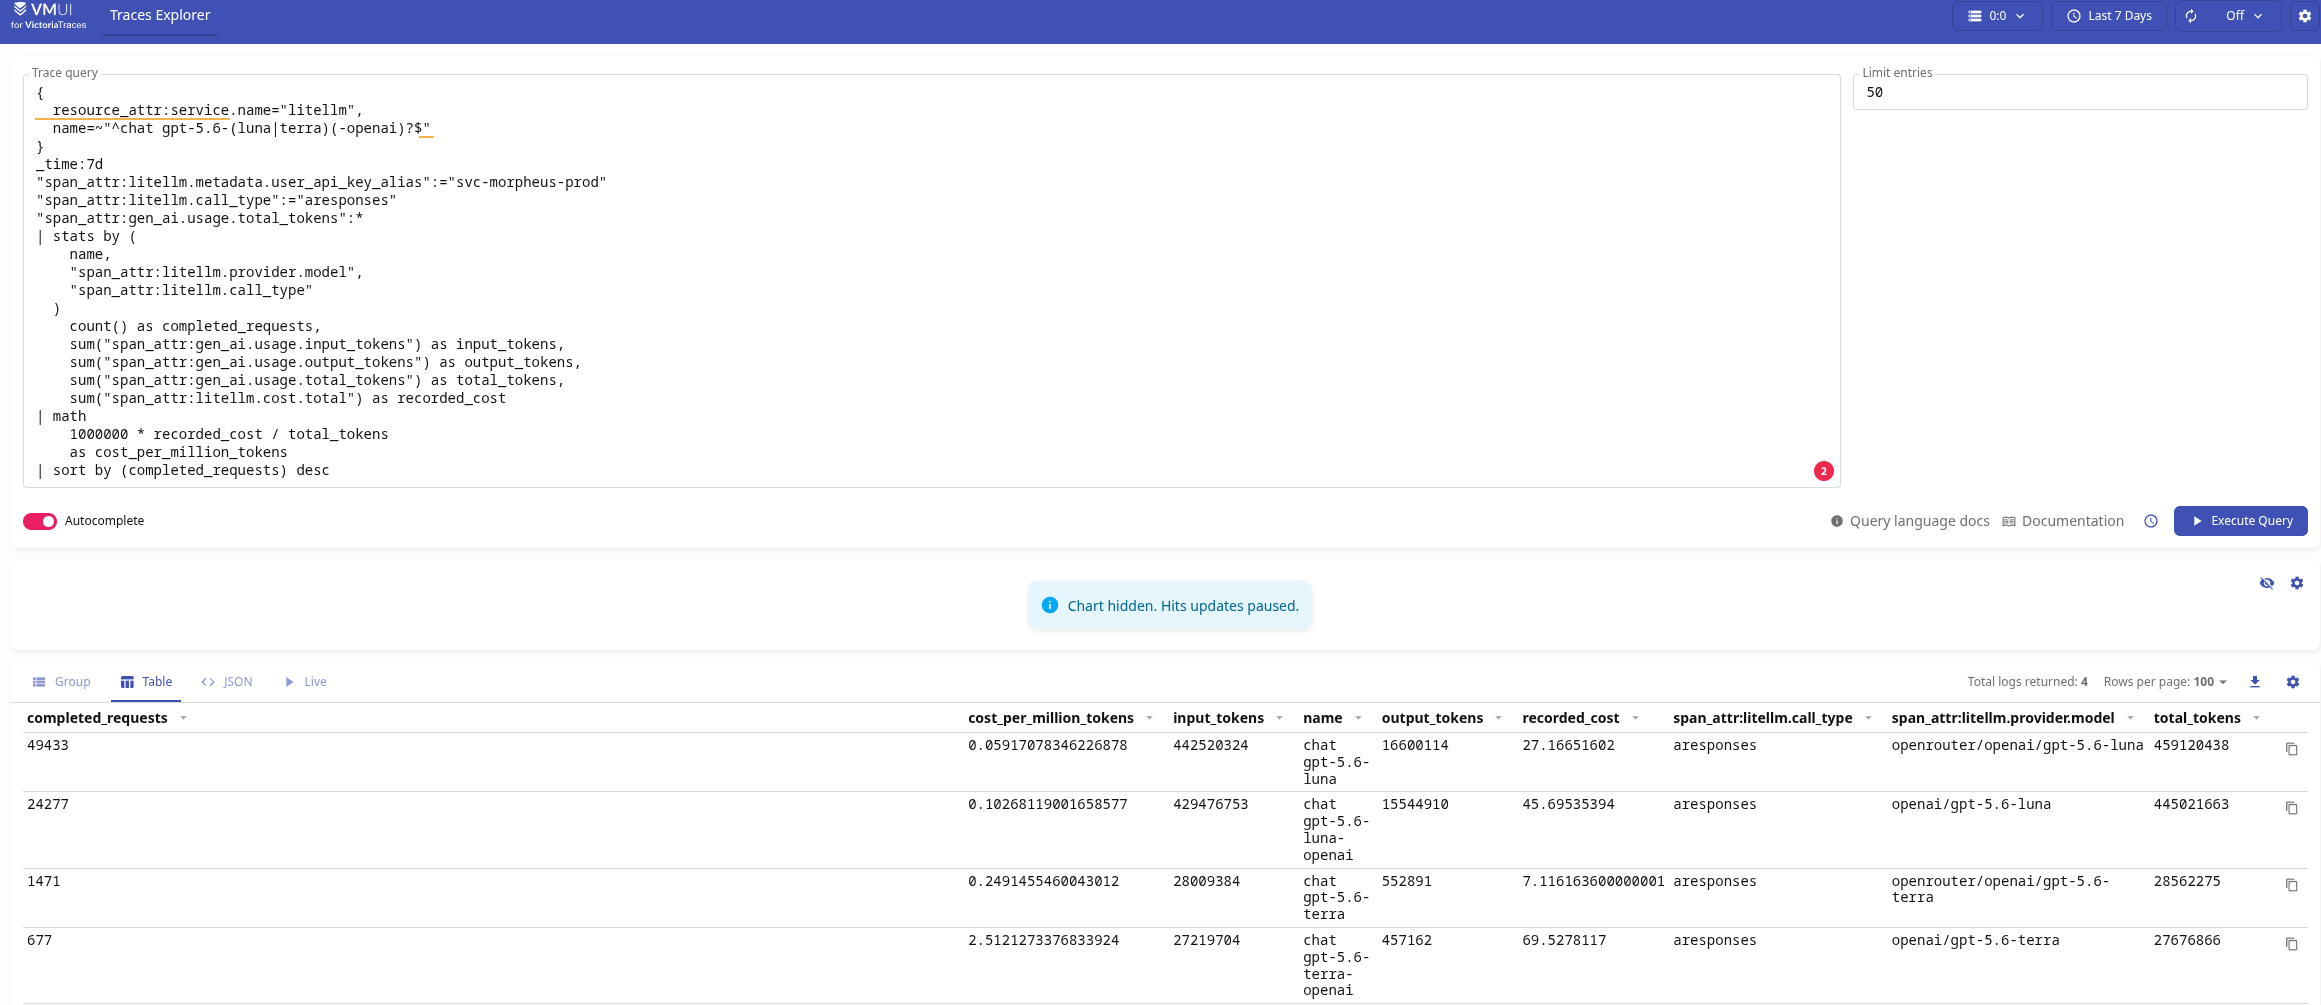Click the Live tab play icon

pos(289,682)
